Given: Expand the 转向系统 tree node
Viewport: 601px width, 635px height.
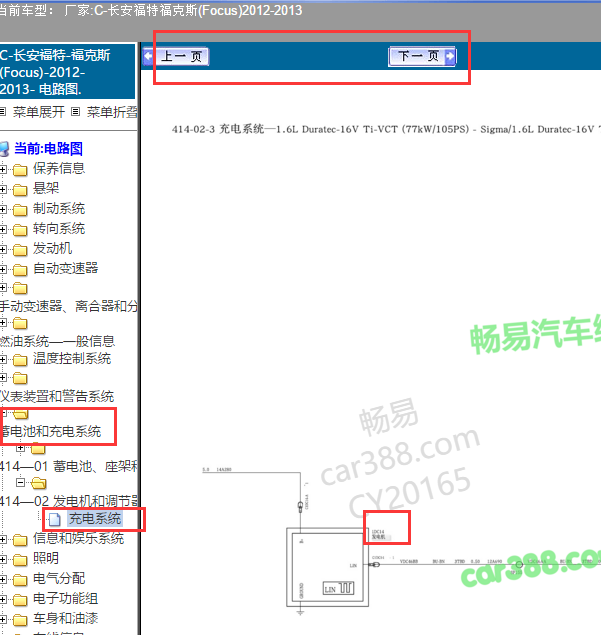Looking at the screenshot, I should [3, 229].
